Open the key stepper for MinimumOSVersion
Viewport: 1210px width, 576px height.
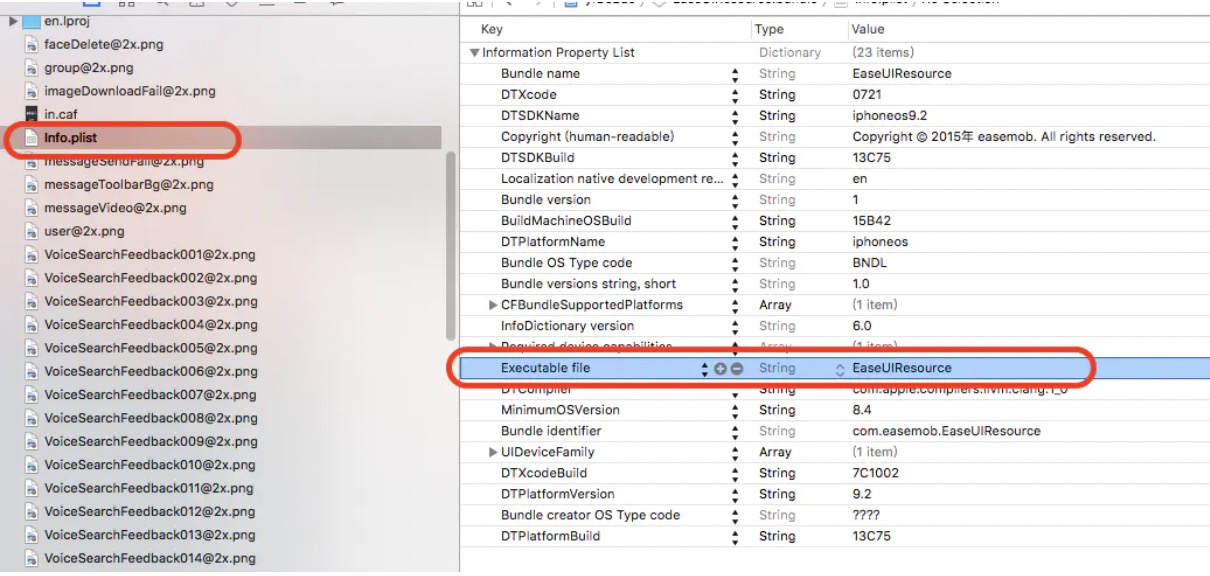click(735, 410)
